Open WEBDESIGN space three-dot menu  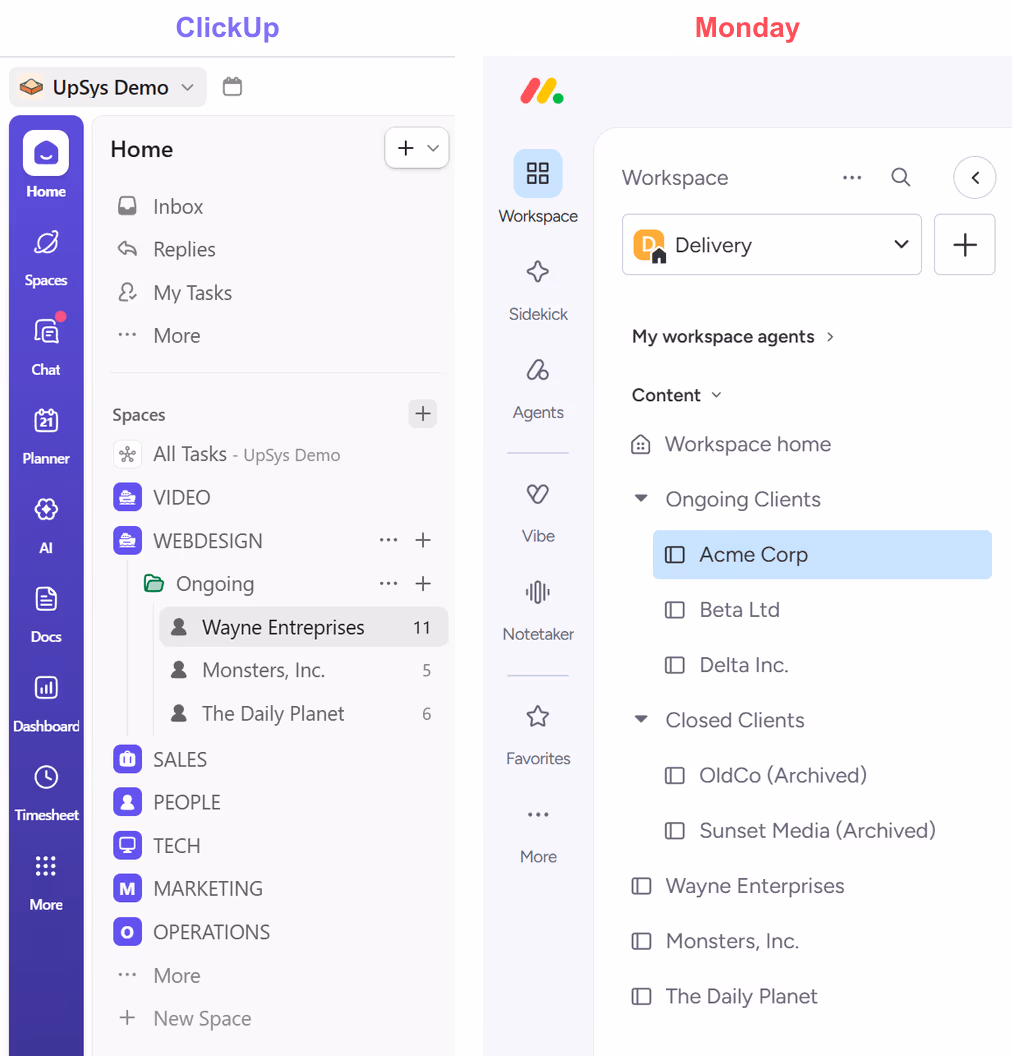389,540
